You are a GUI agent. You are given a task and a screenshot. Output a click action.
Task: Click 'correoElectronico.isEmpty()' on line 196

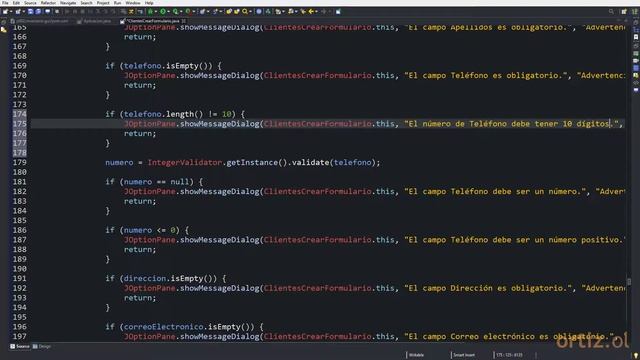(189, 327)
